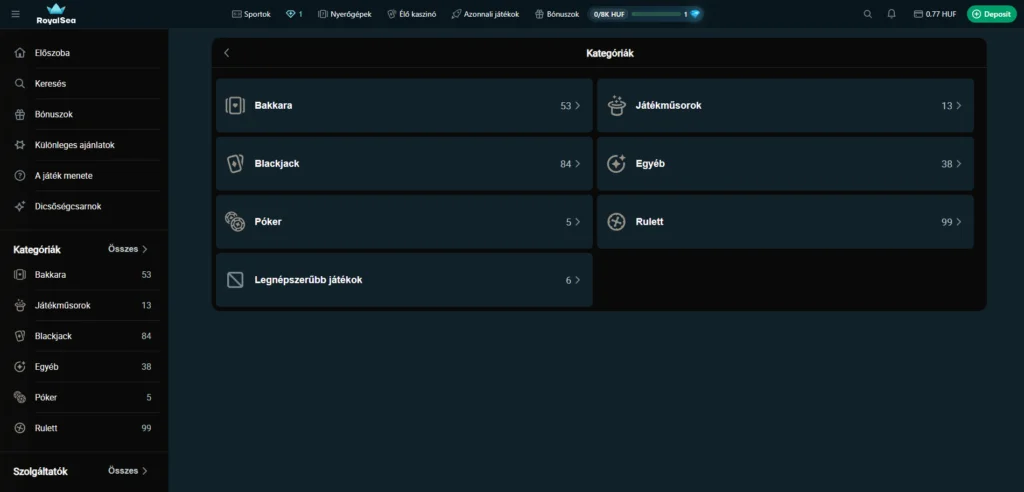
Task: Open the Azonnali játékok menu item
Action: tap(485, 14)
